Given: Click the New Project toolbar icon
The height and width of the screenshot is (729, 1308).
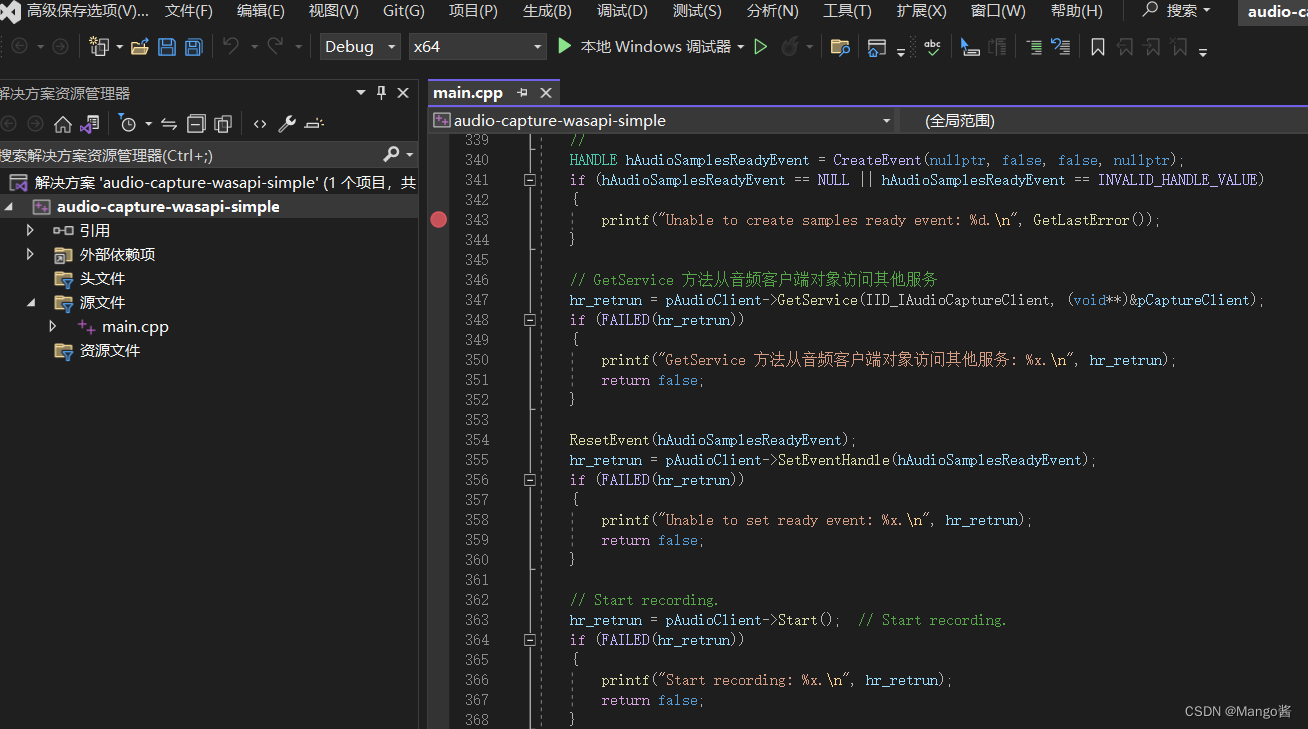Looking at the screenshot, I should pyautogui.click(x=99, y=47).
